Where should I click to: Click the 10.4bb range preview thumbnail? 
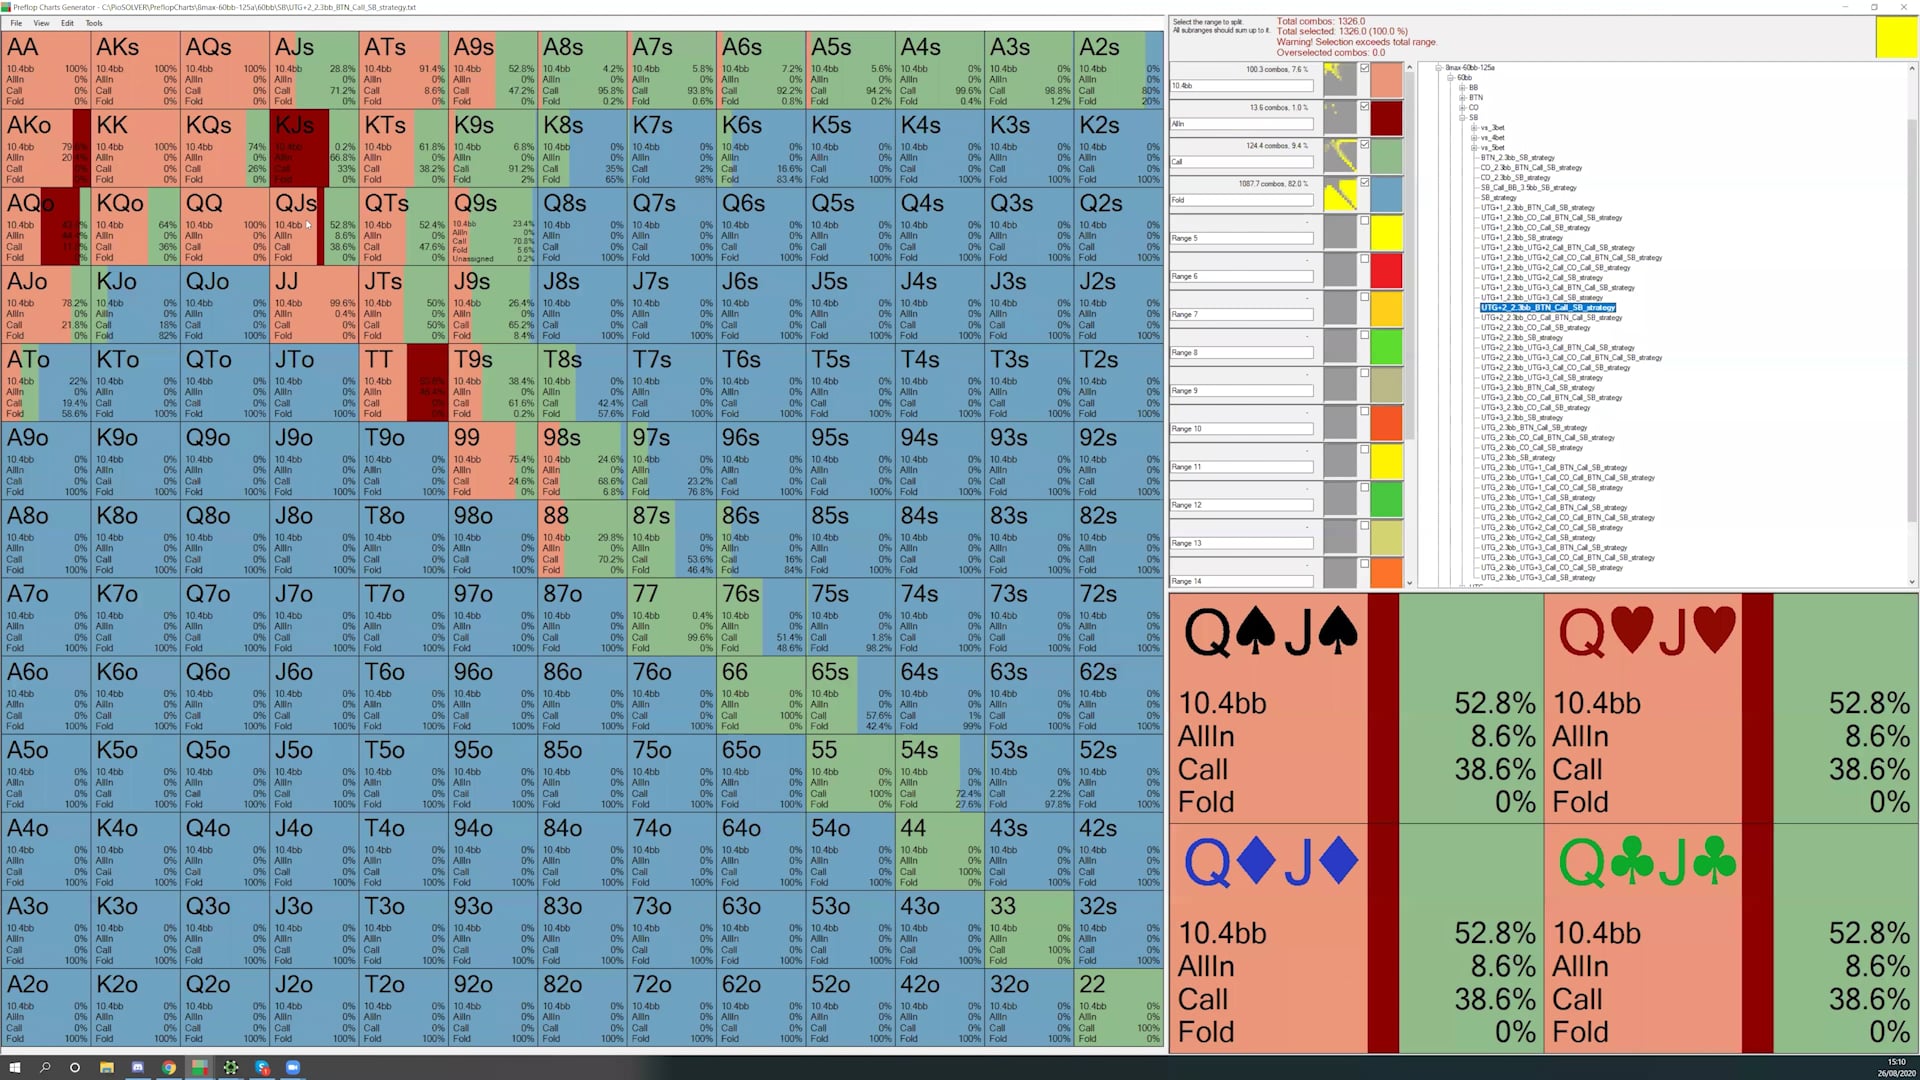[x=1339, y=80]
